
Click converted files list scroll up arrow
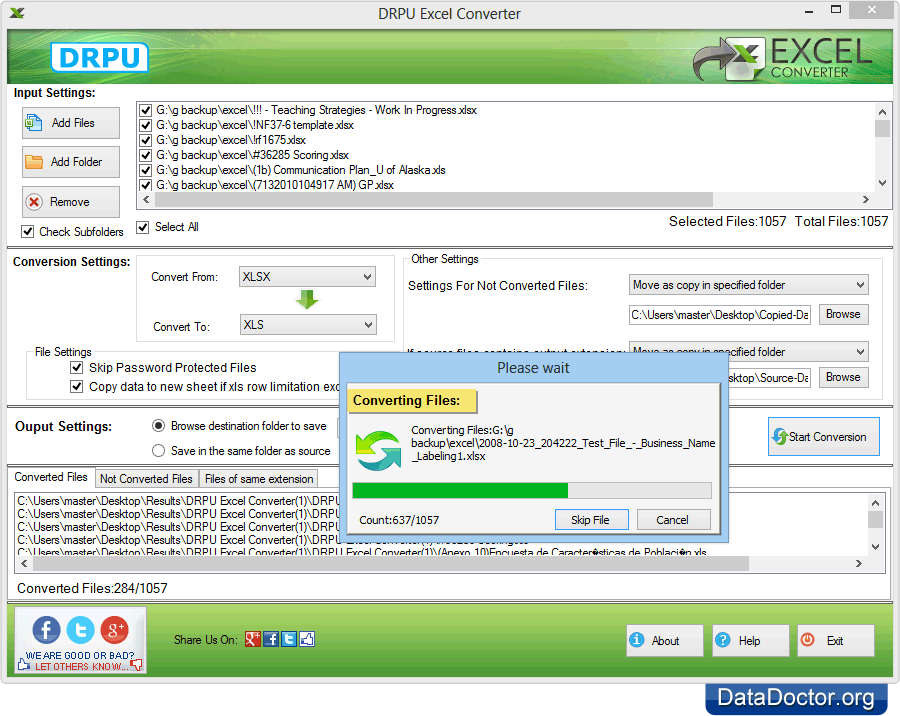coord(875,503)
